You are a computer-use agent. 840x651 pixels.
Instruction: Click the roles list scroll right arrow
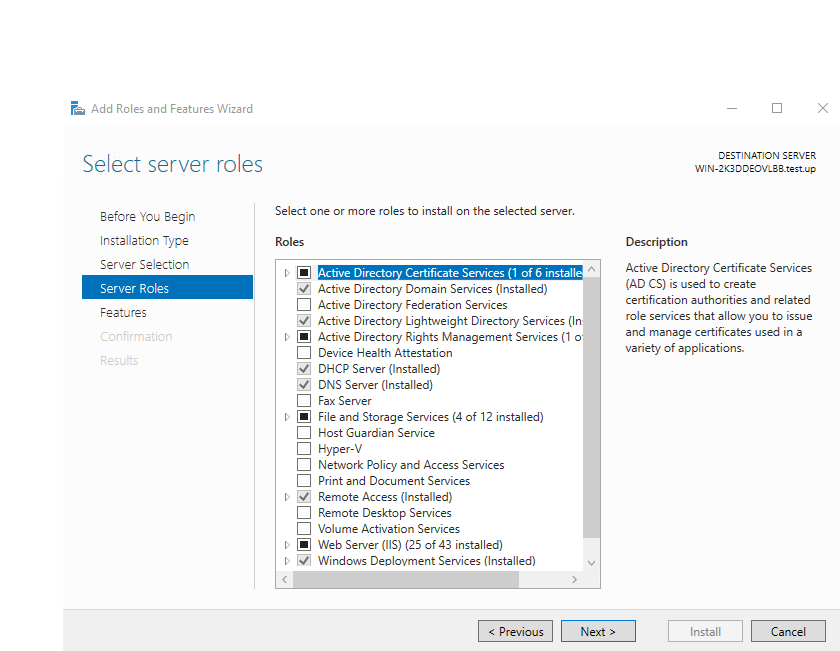pyautogui.click(x=574, y=579)
